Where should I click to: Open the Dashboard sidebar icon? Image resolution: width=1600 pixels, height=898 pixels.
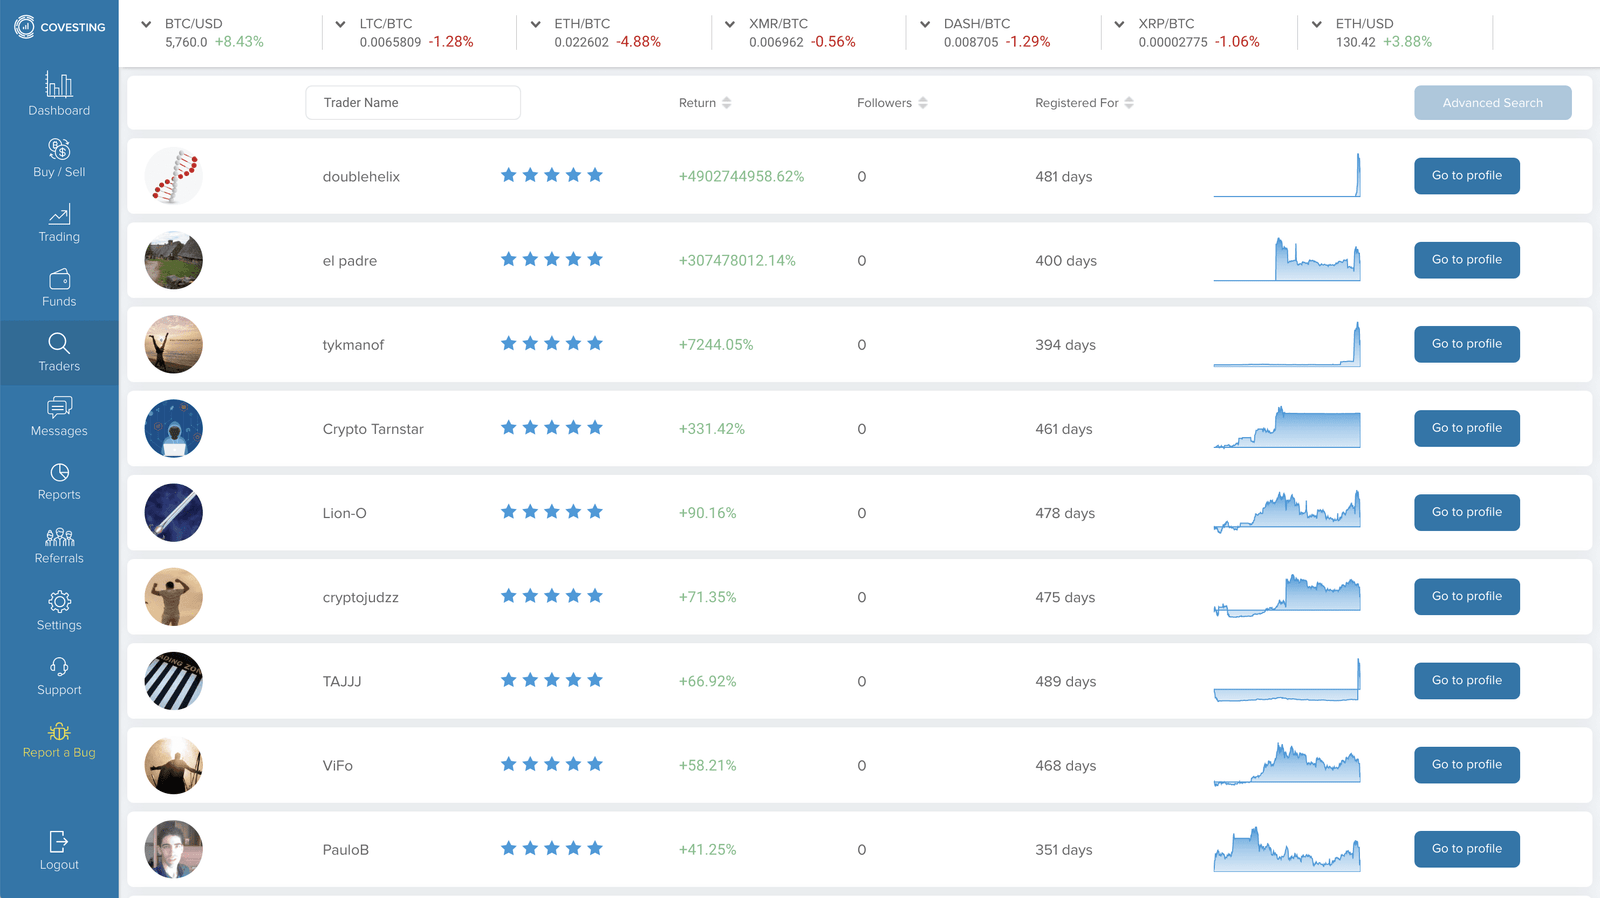59,86
